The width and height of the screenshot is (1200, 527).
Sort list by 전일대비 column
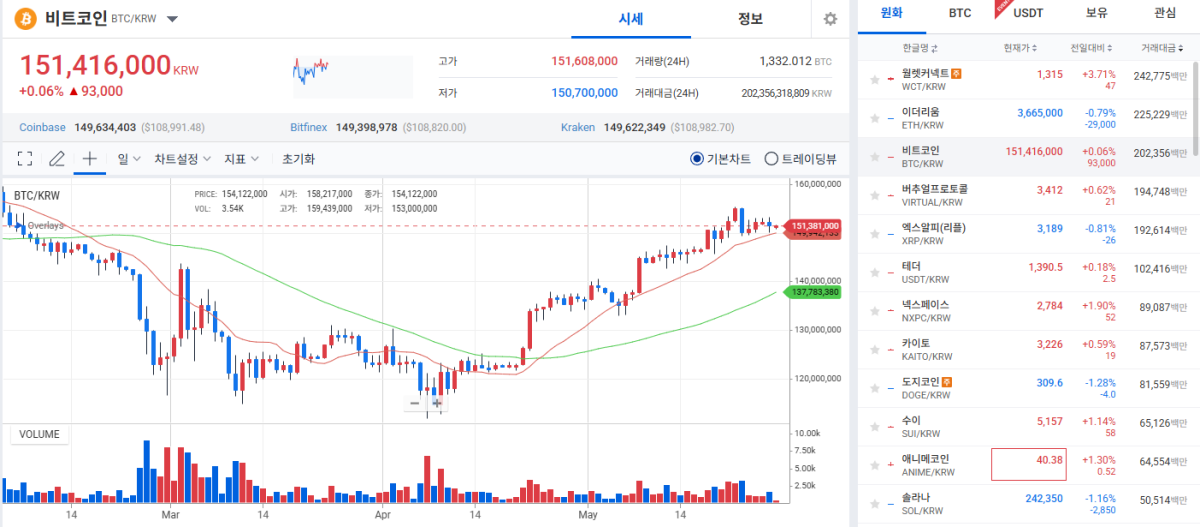[1090, 47]
